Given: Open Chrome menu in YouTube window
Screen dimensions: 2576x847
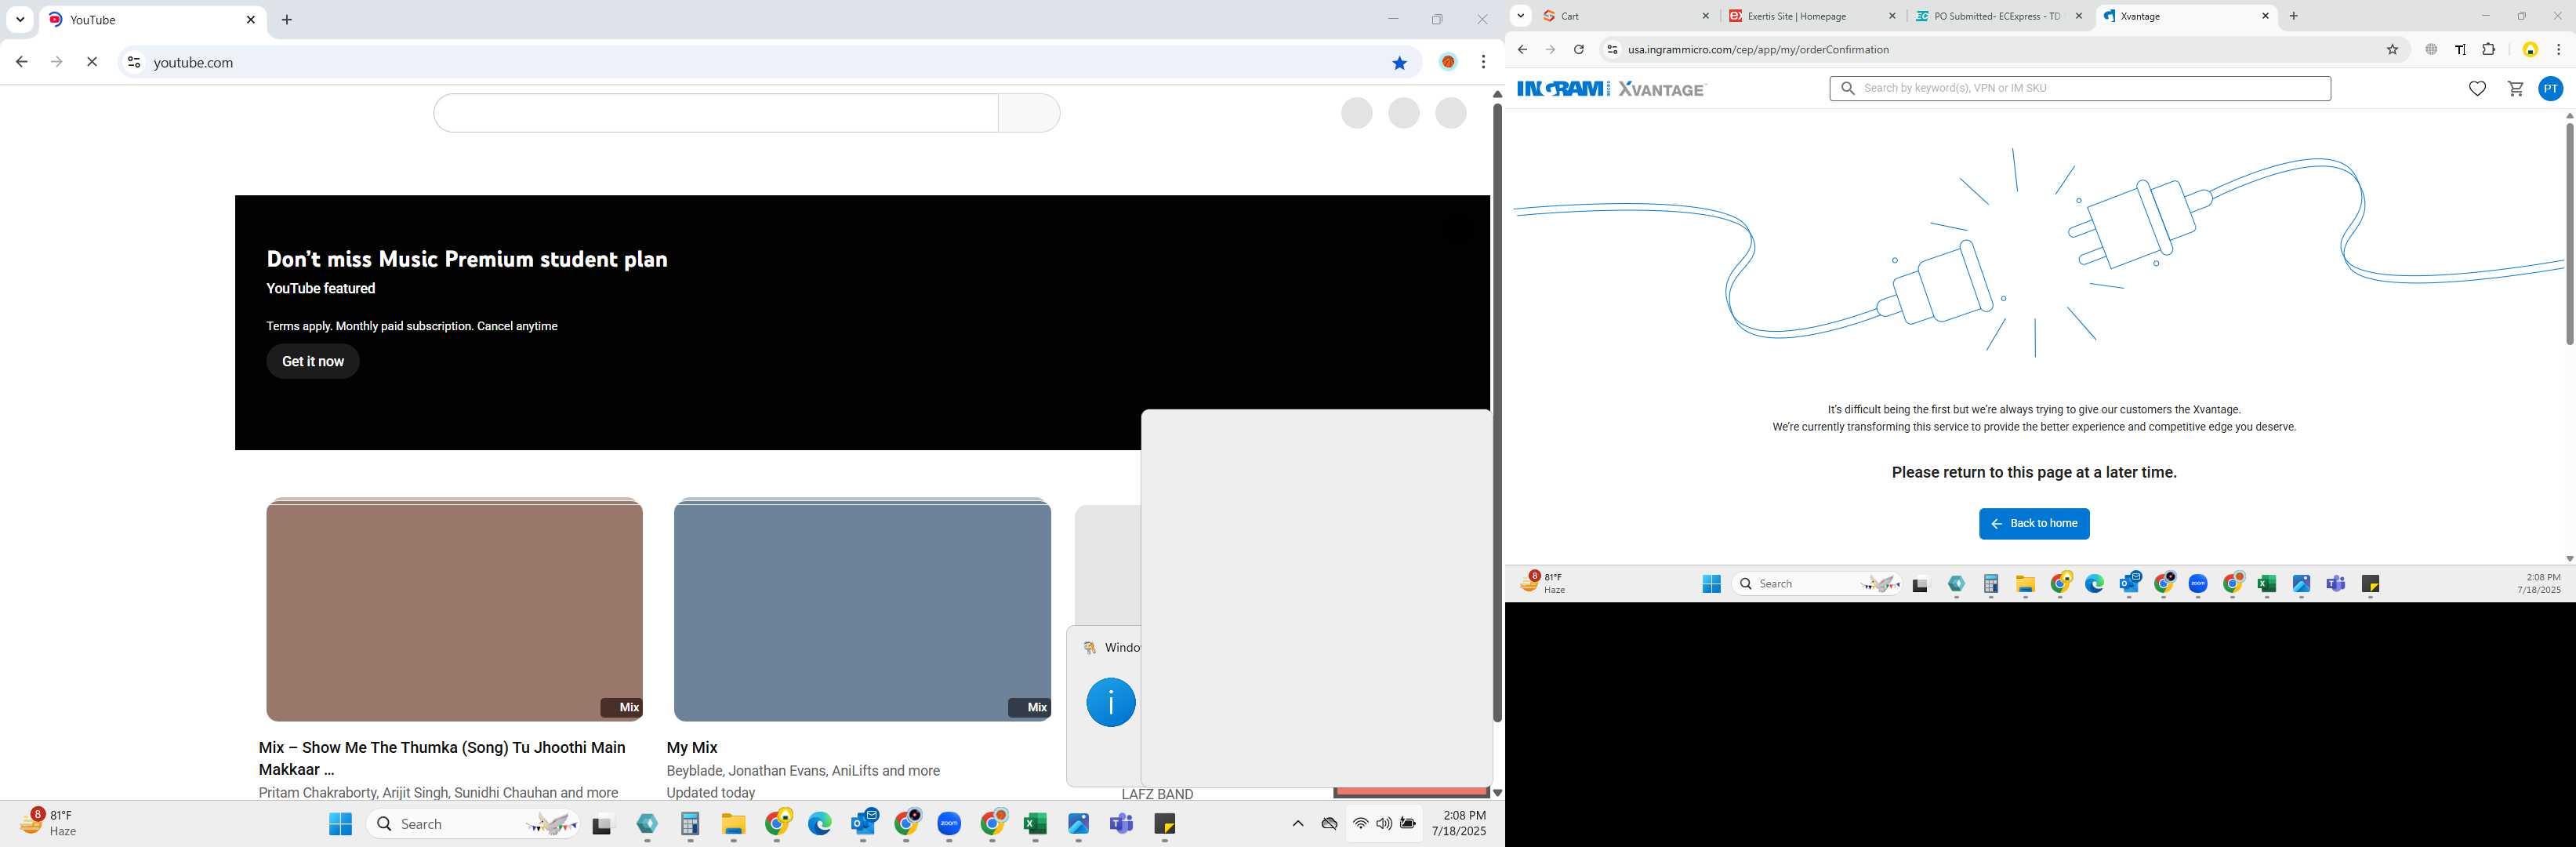Looking at the screenshot, I should click(x=1484, y=62).
